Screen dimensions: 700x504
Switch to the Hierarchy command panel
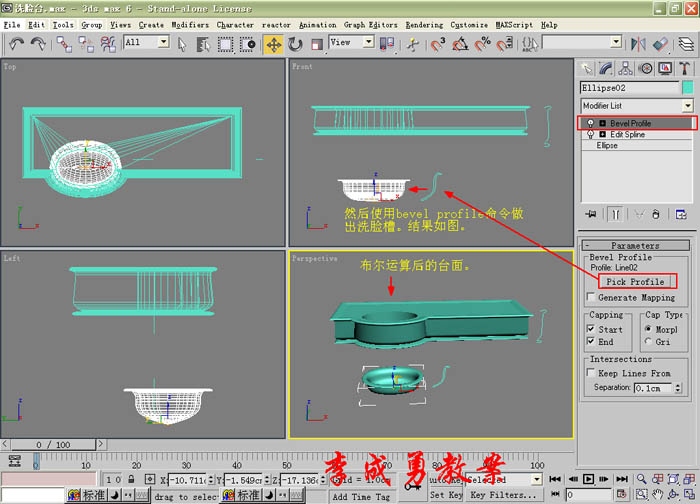coord(625,68)
